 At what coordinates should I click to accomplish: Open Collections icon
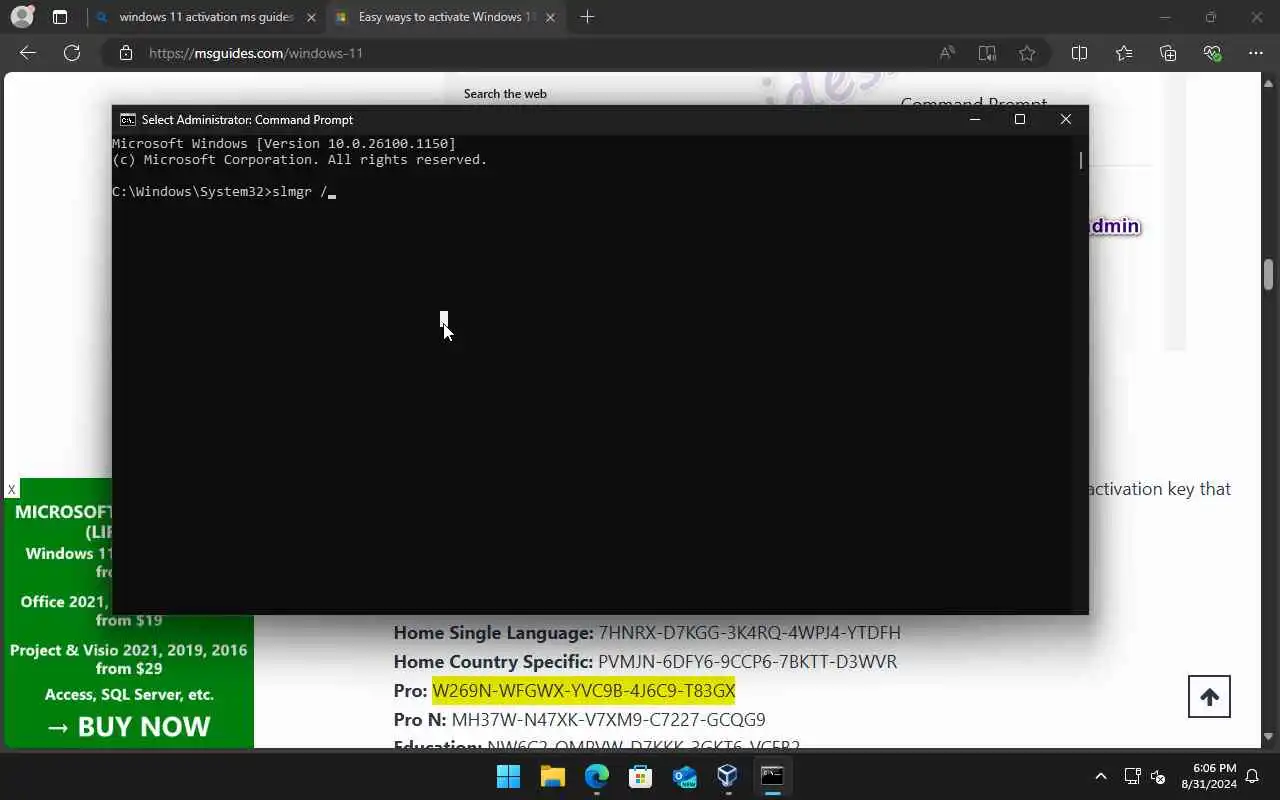coord(1168,53)
